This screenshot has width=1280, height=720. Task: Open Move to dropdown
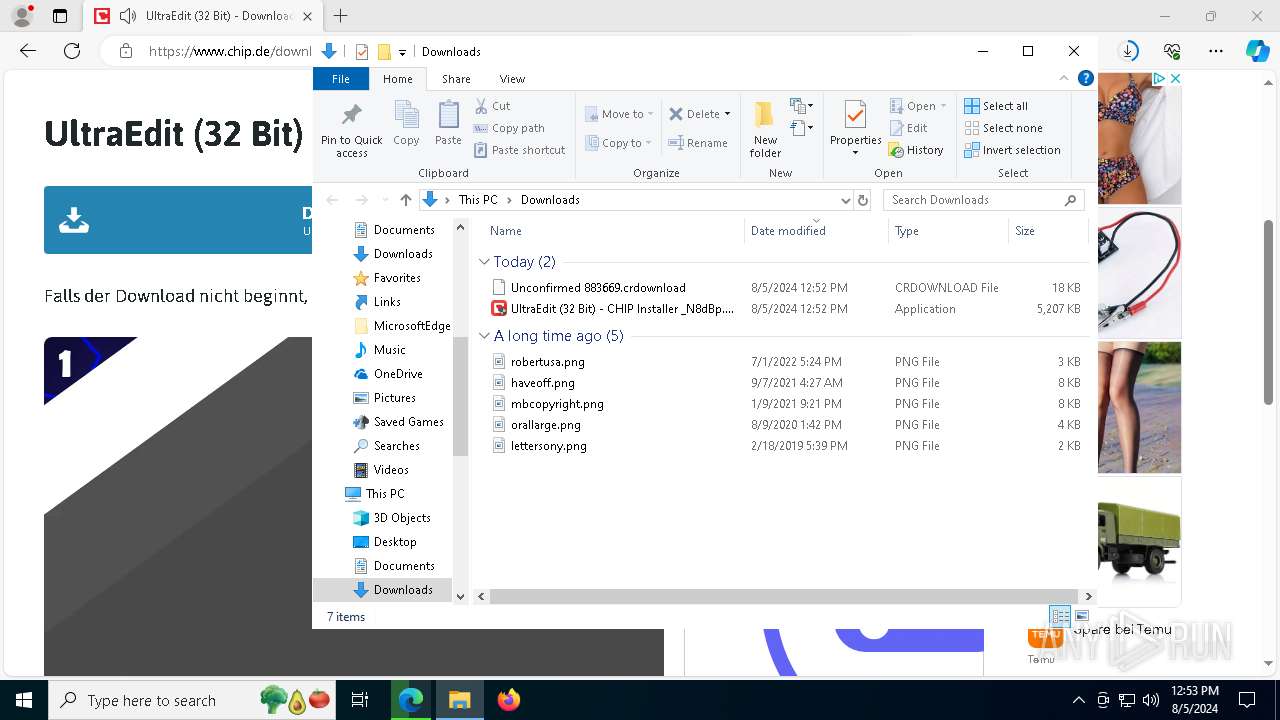[x=619, y=114]
